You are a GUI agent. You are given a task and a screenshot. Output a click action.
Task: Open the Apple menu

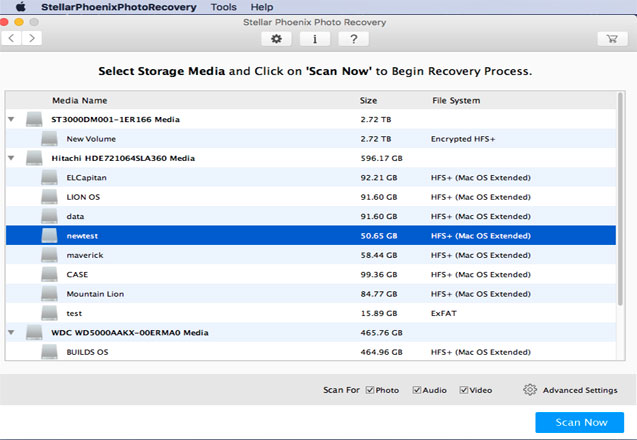(x=20, y=7)
